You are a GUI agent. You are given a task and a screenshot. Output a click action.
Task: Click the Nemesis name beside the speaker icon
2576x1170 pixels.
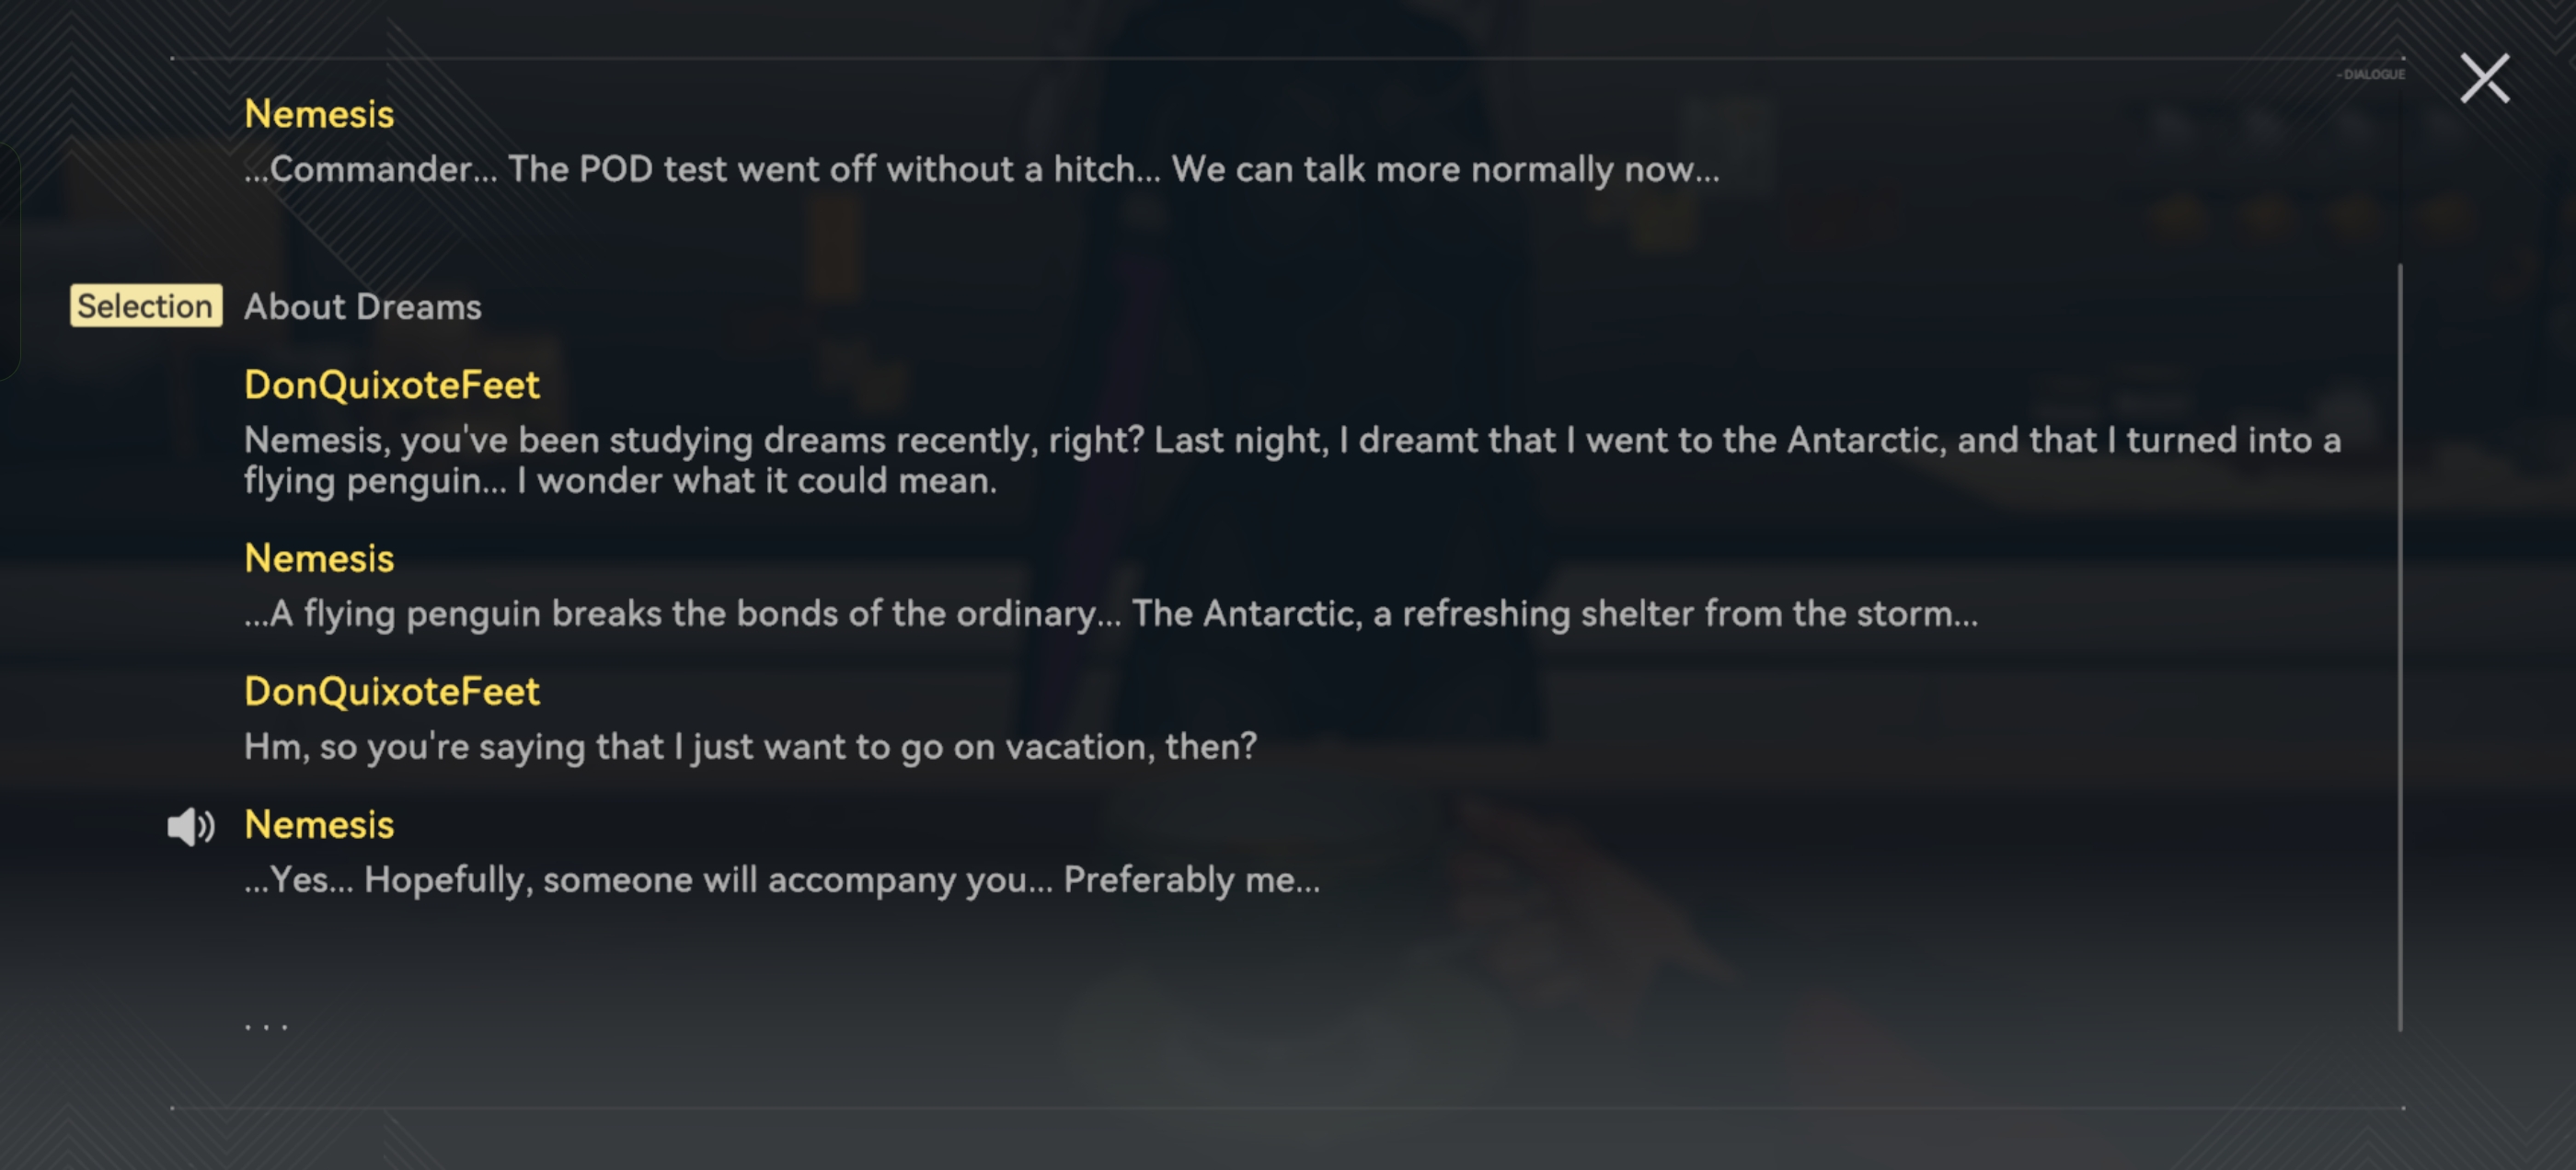(319, 825)
